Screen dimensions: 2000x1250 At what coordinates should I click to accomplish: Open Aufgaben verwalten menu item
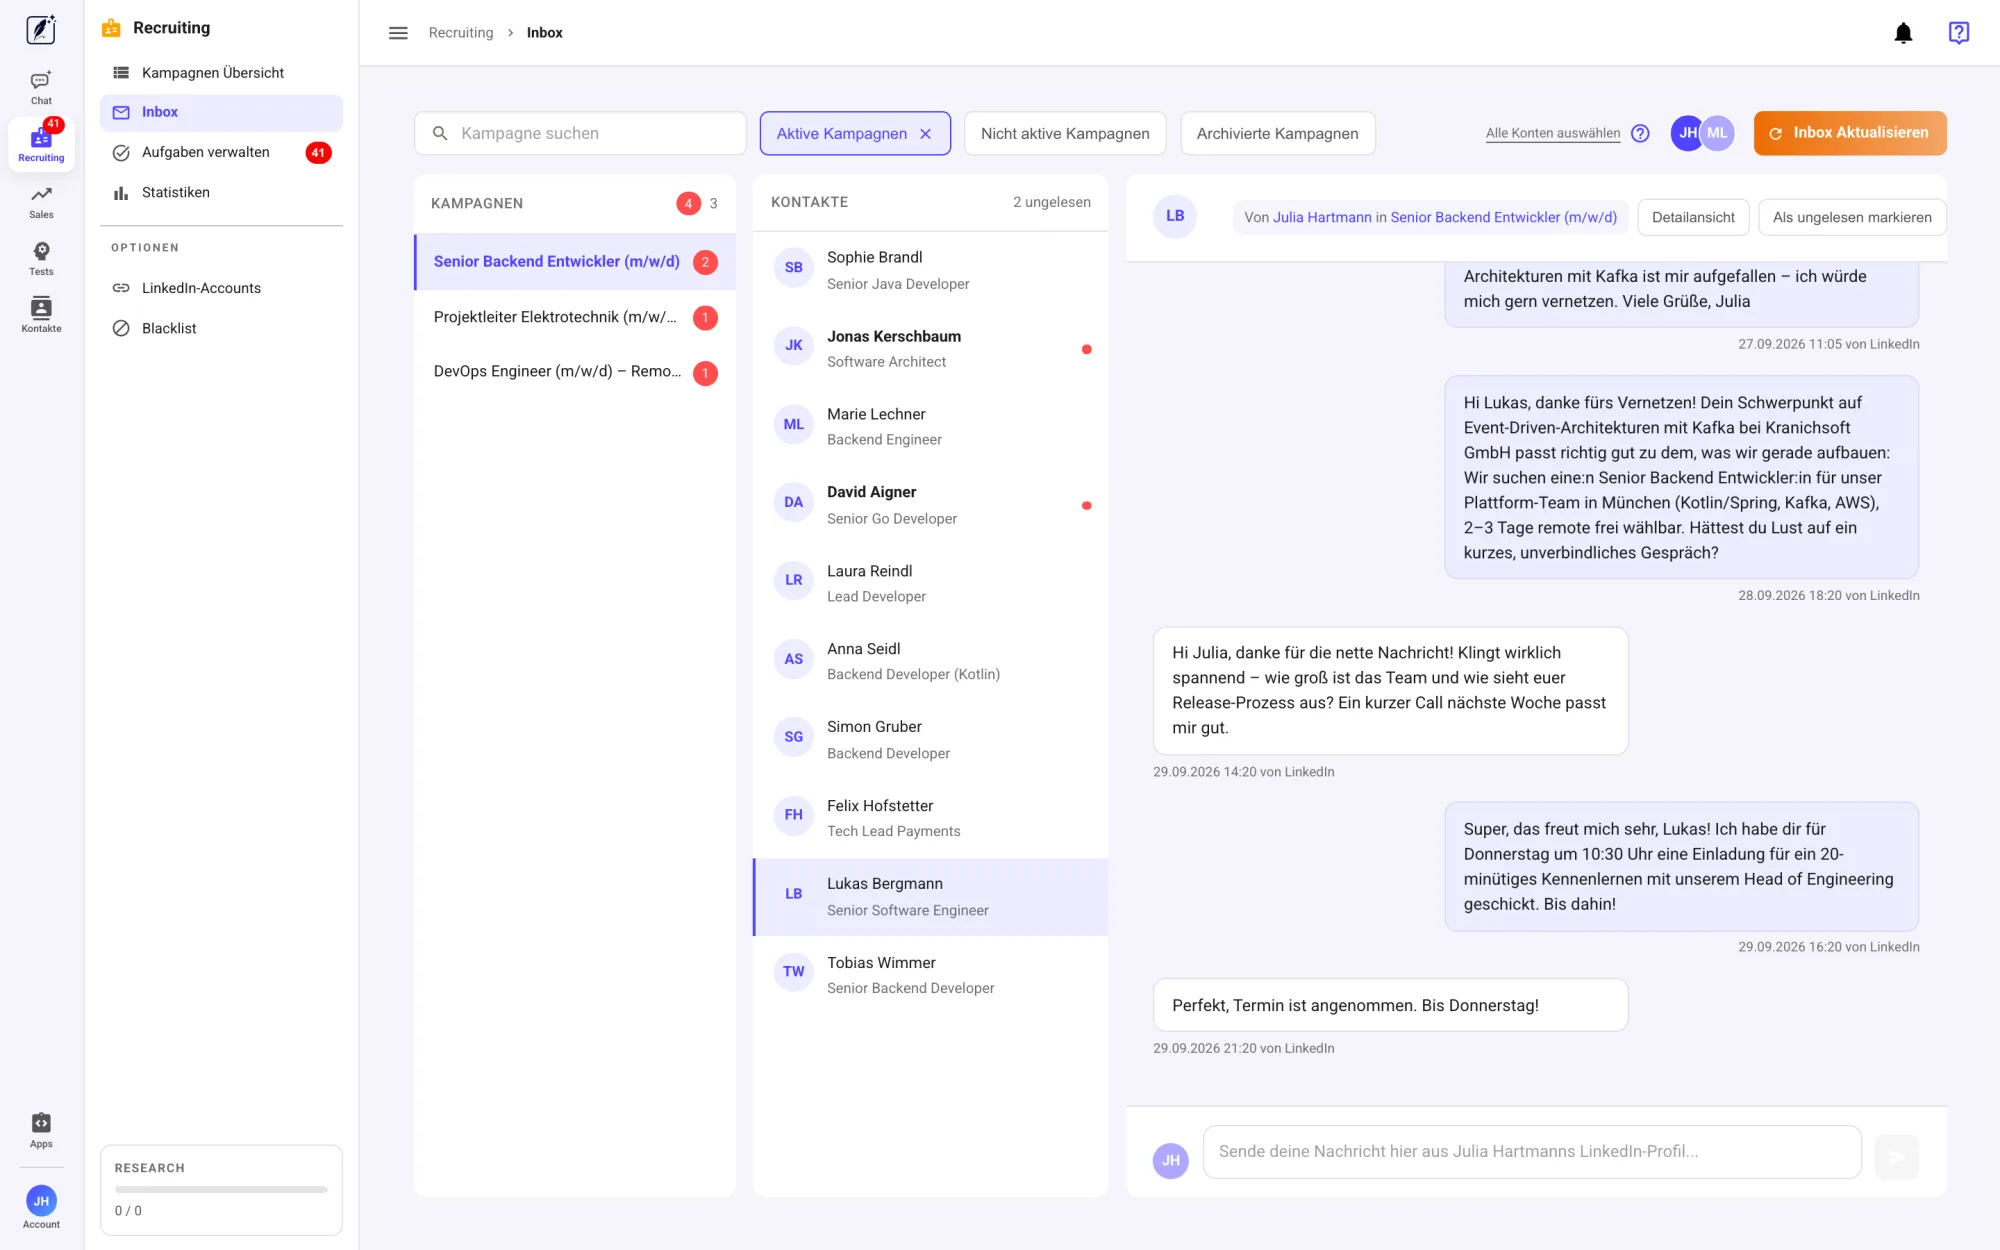[221, 152]
